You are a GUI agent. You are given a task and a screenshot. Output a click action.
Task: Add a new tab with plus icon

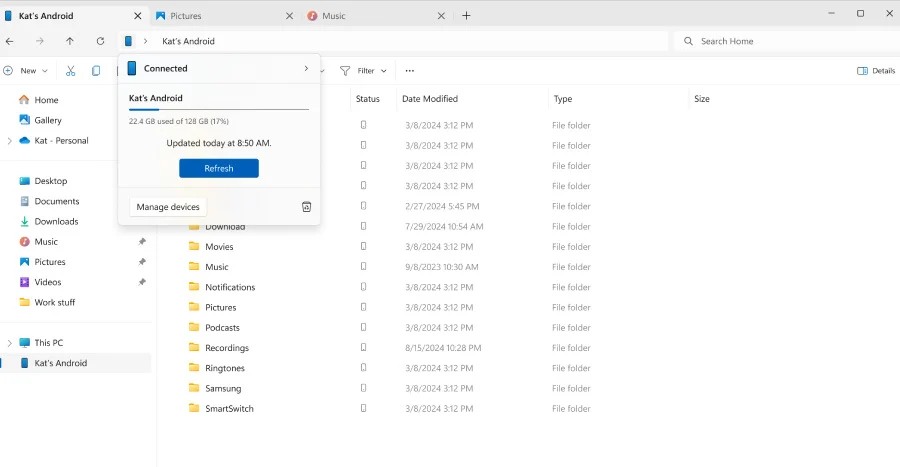pyautogui.click(x=466, y=15)
